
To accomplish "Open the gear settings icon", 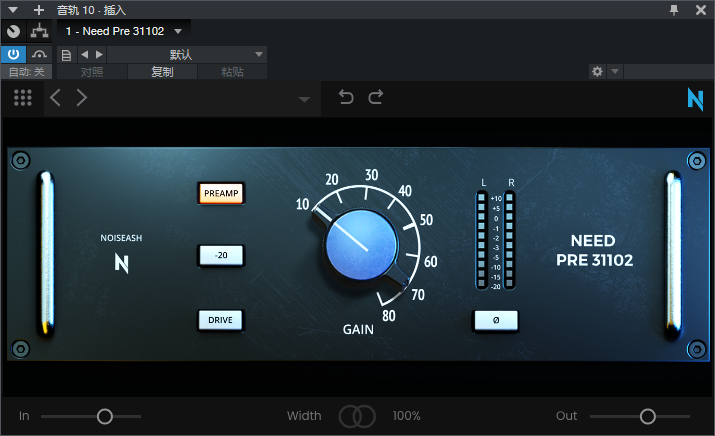I will (597, 71).
